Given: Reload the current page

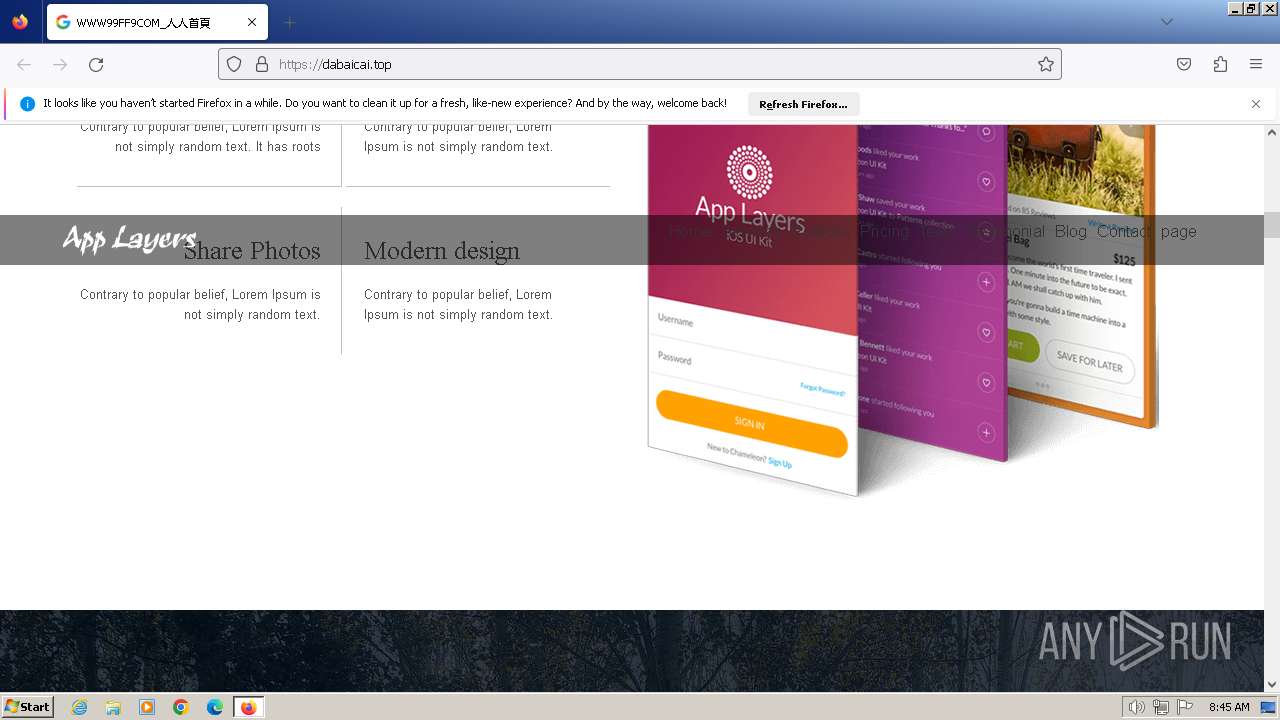Looking at the screenshot, I should (x=96, y=64).
